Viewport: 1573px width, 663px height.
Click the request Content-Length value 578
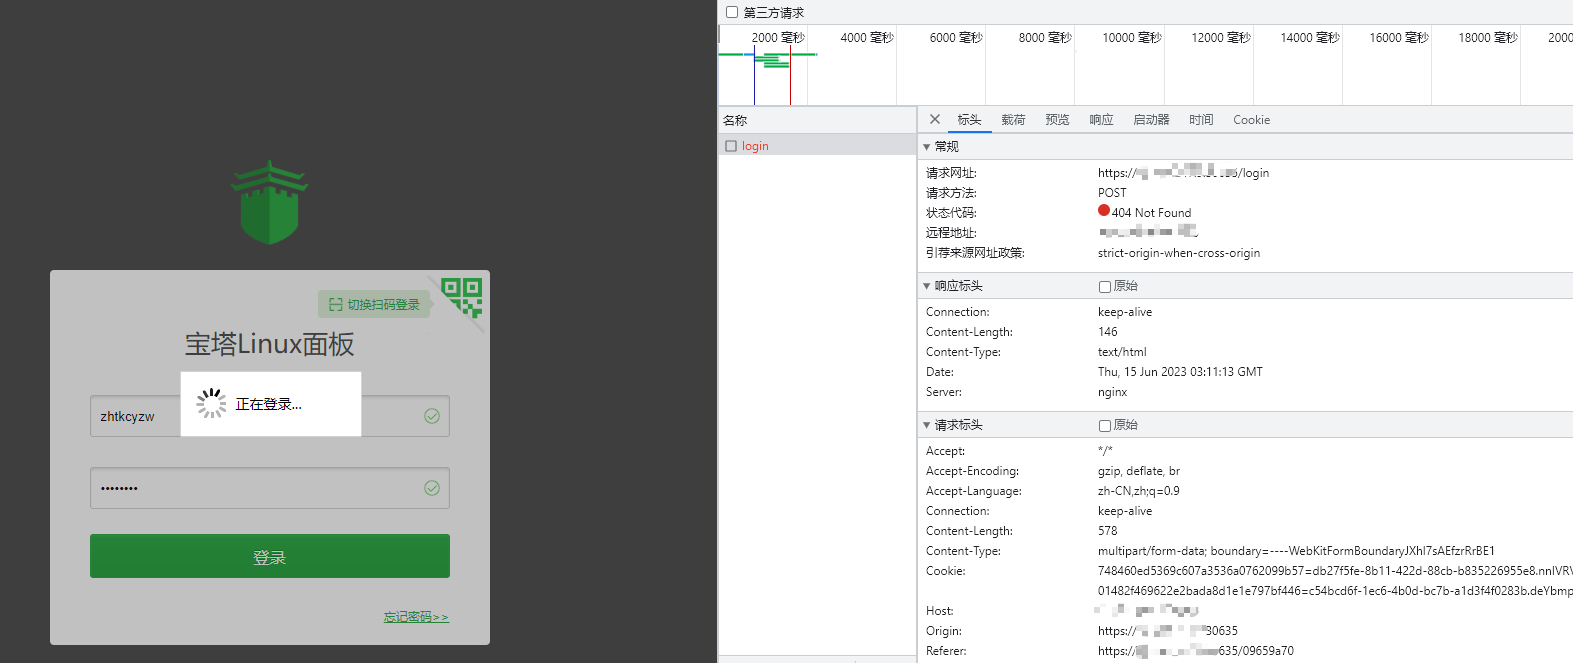1108,531
